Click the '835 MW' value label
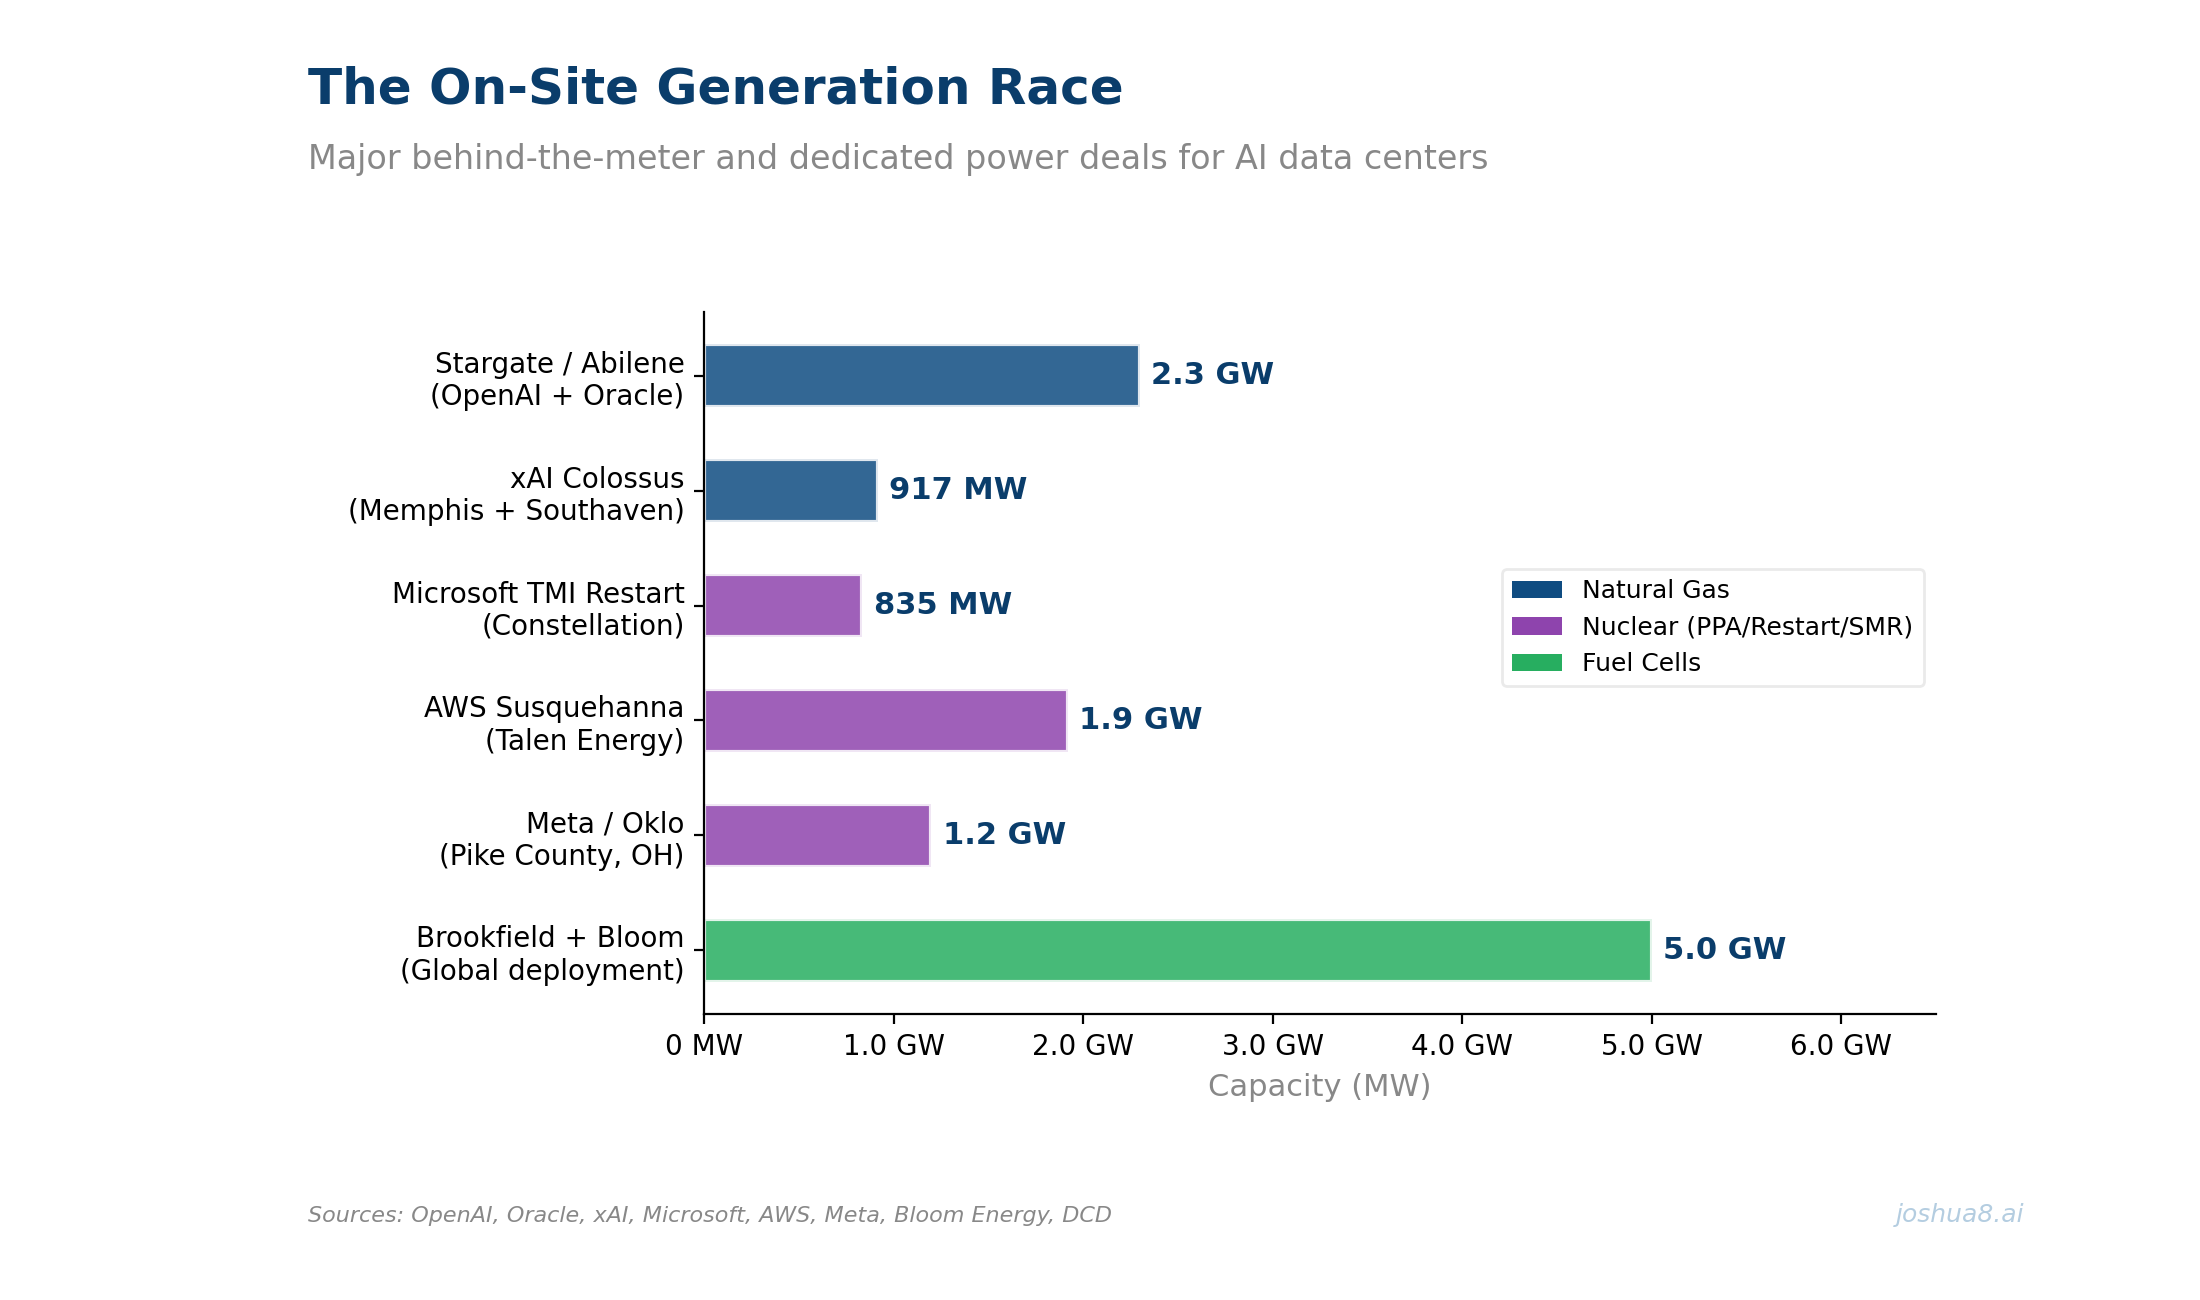This screenshot has height=1300, width=2200. pos(942,604)
